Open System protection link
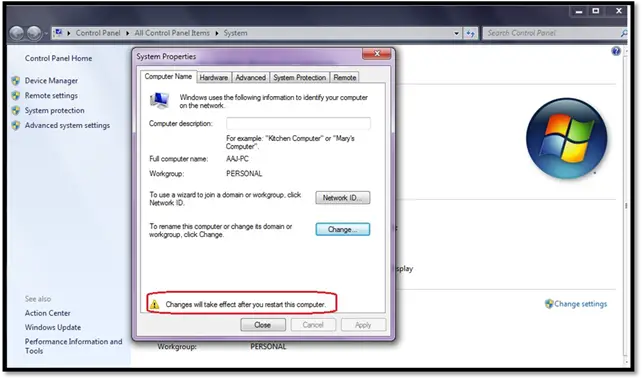 point(54,110)
